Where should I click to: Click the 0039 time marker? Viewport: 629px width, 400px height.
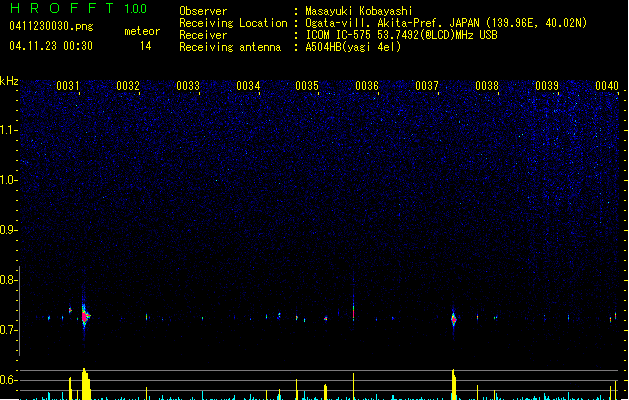coord(547,85)
